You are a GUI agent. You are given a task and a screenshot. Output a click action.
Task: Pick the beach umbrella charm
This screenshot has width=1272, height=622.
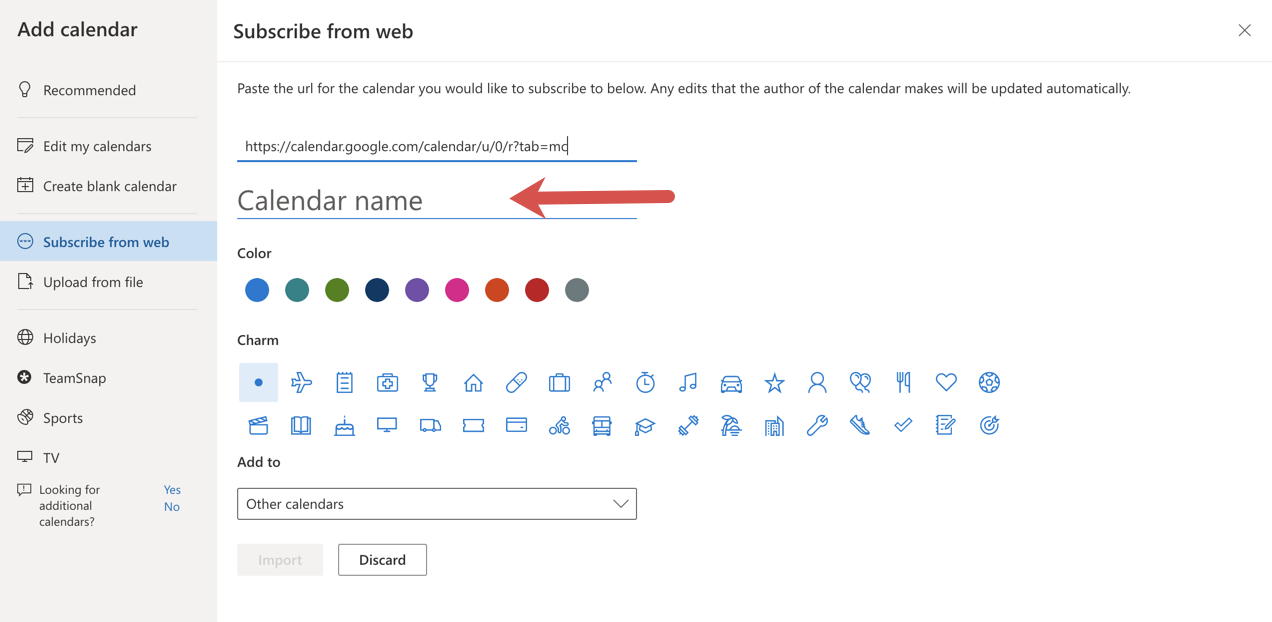(731, 425)
